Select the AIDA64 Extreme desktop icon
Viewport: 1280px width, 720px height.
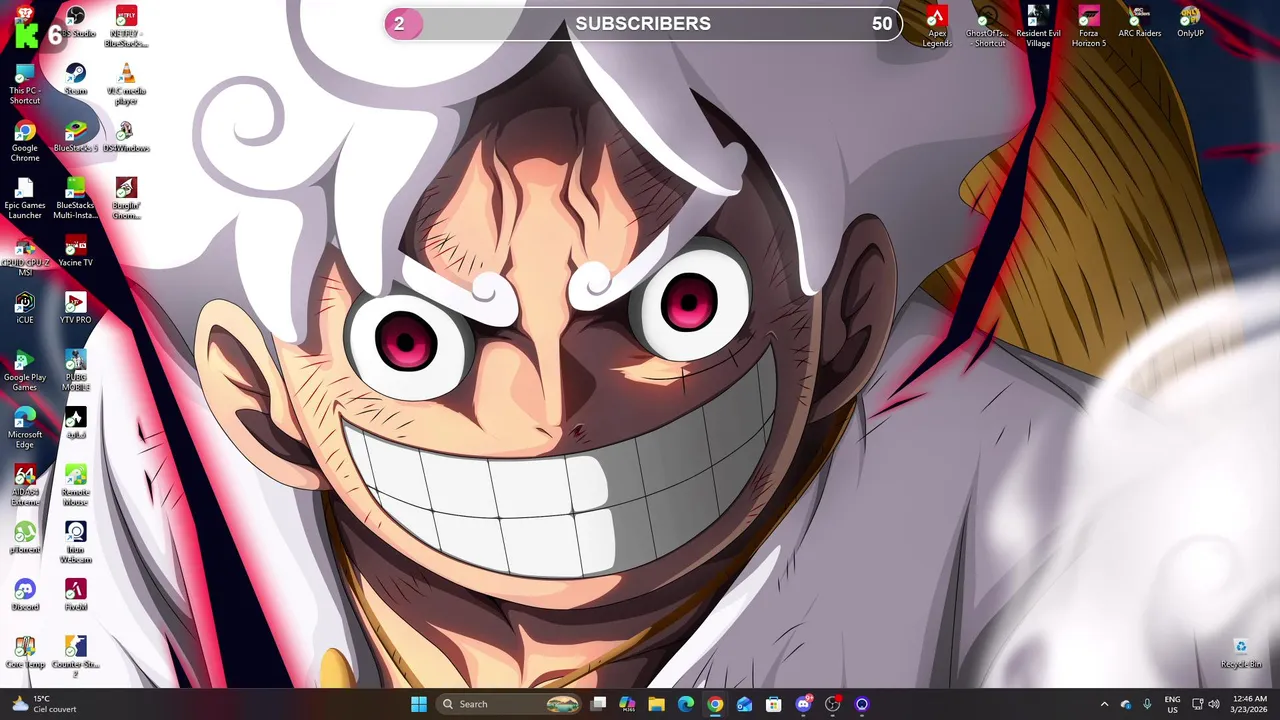[x=25, y=484]
